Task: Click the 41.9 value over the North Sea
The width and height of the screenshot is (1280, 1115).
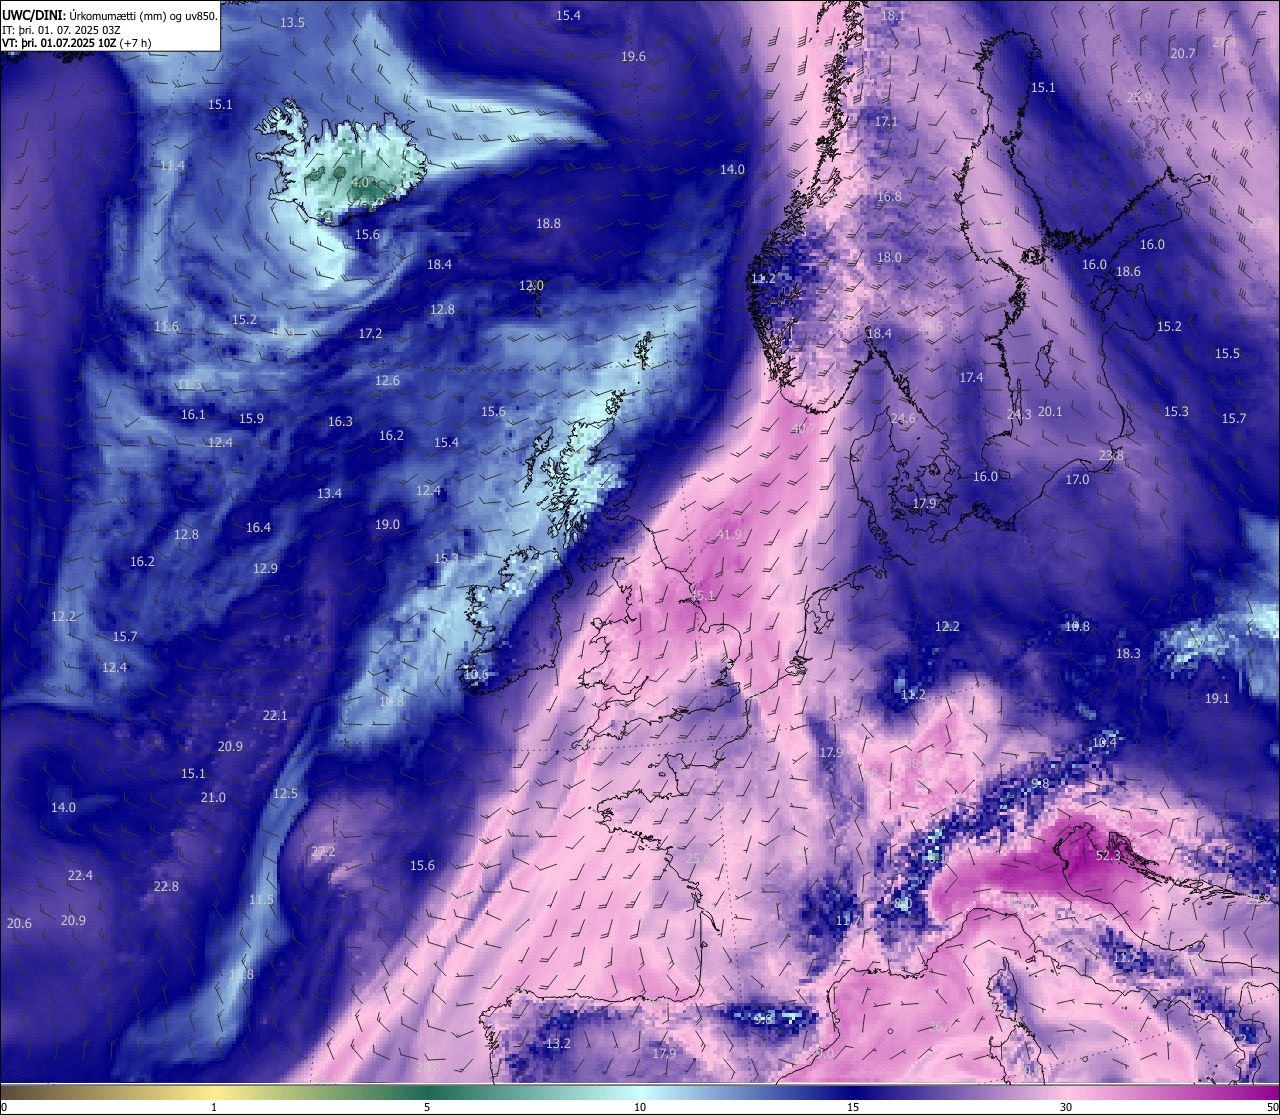Action: point(730,535)
